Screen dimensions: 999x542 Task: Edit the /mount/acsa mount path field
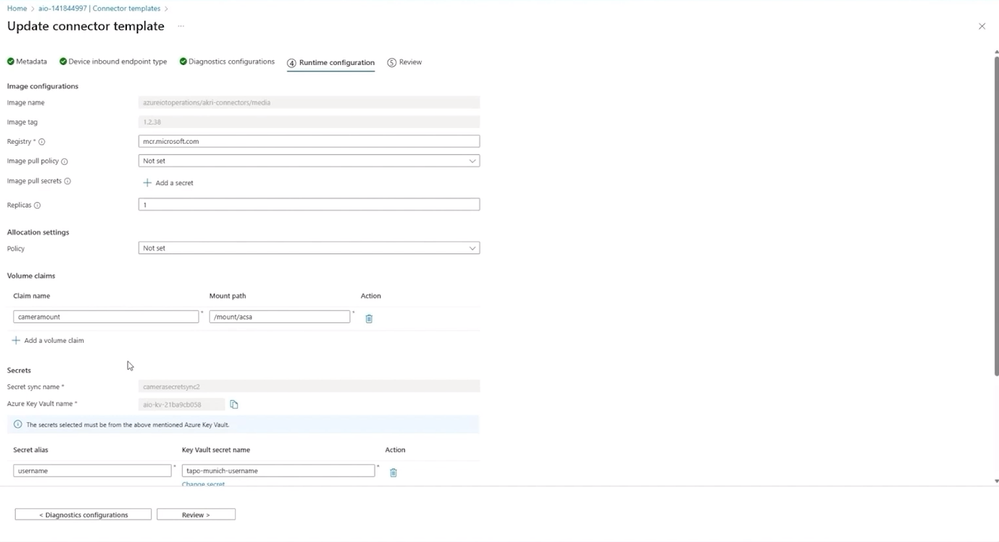tap(280, 317)
